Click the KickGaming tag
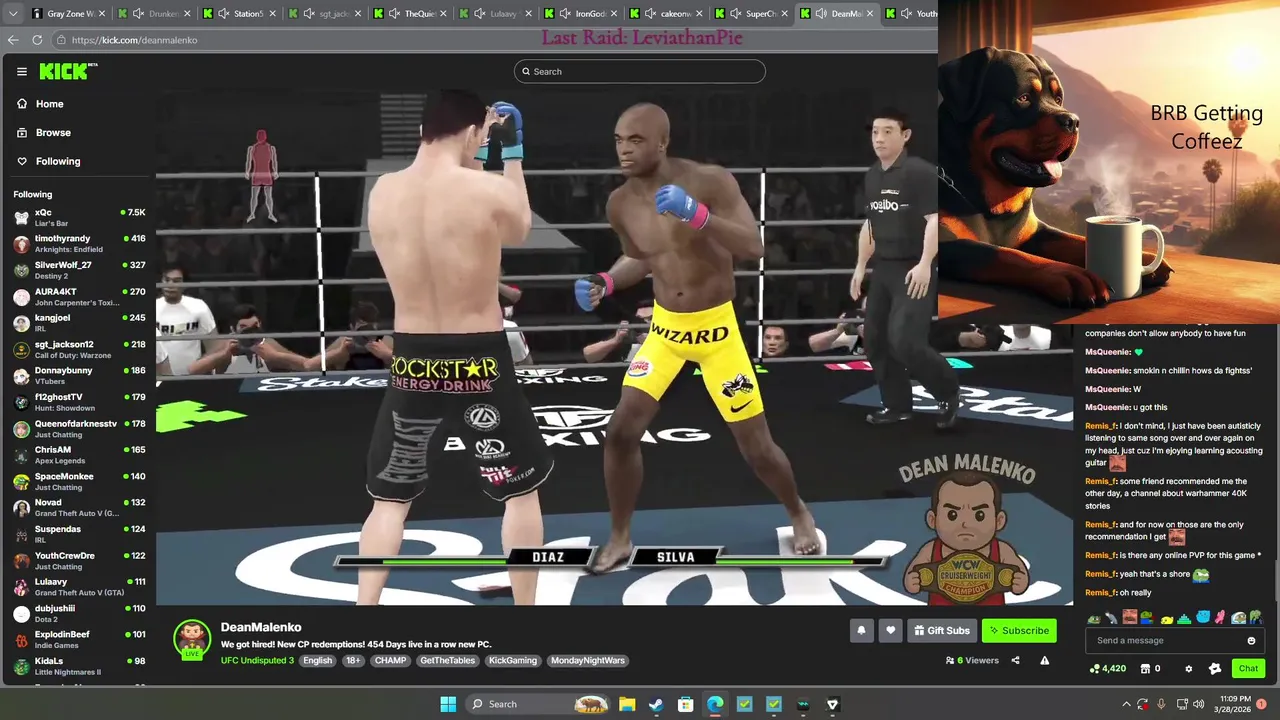 click(x=513, y=660)
